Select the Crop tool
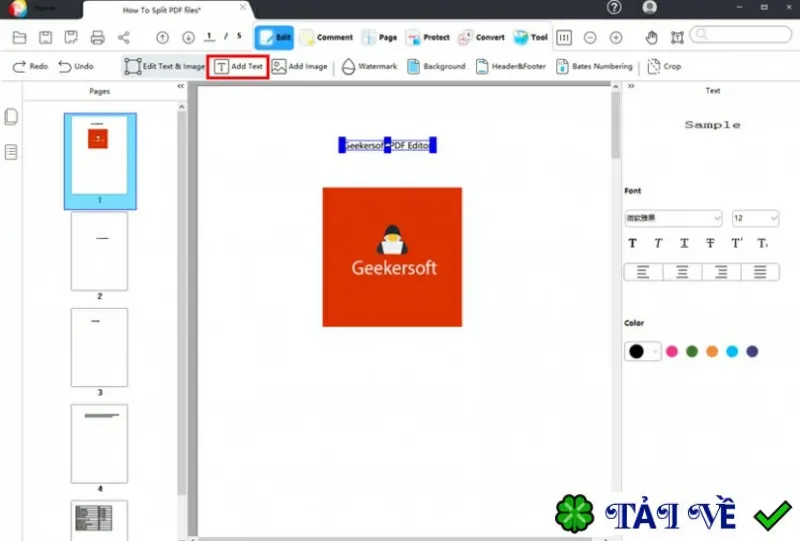 [664, 66]
